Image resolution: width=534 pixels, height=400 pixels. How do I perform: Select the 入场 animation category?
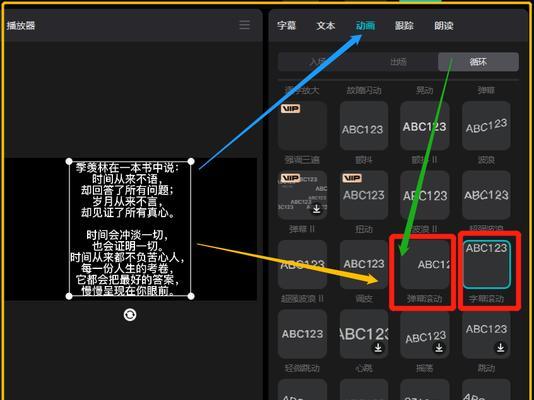tap(318, 62)
